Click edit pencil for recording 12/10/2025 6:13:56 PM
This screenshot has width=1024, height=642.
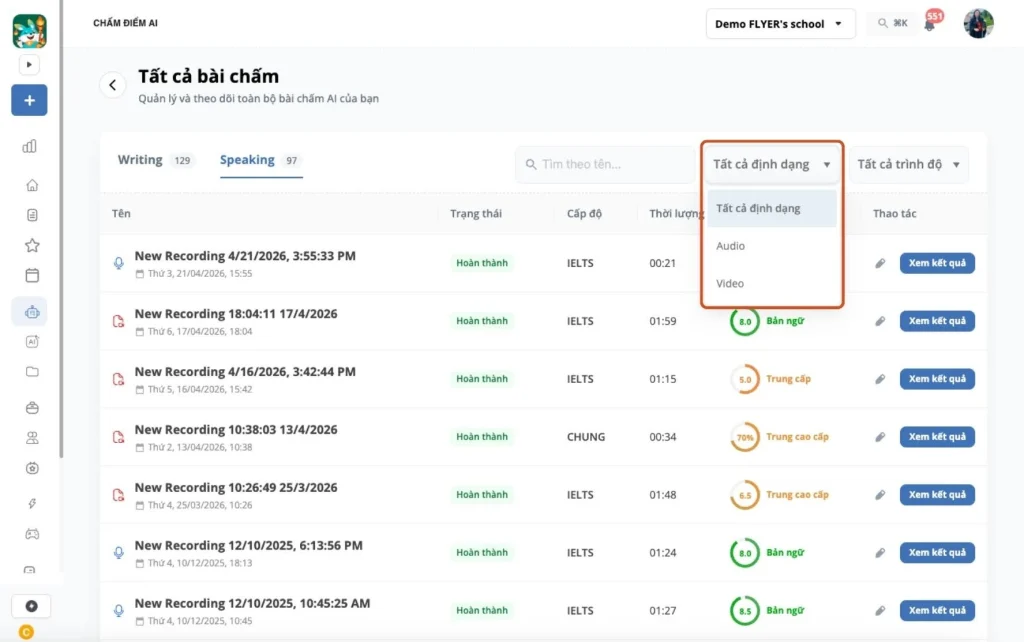pos(880,553)
